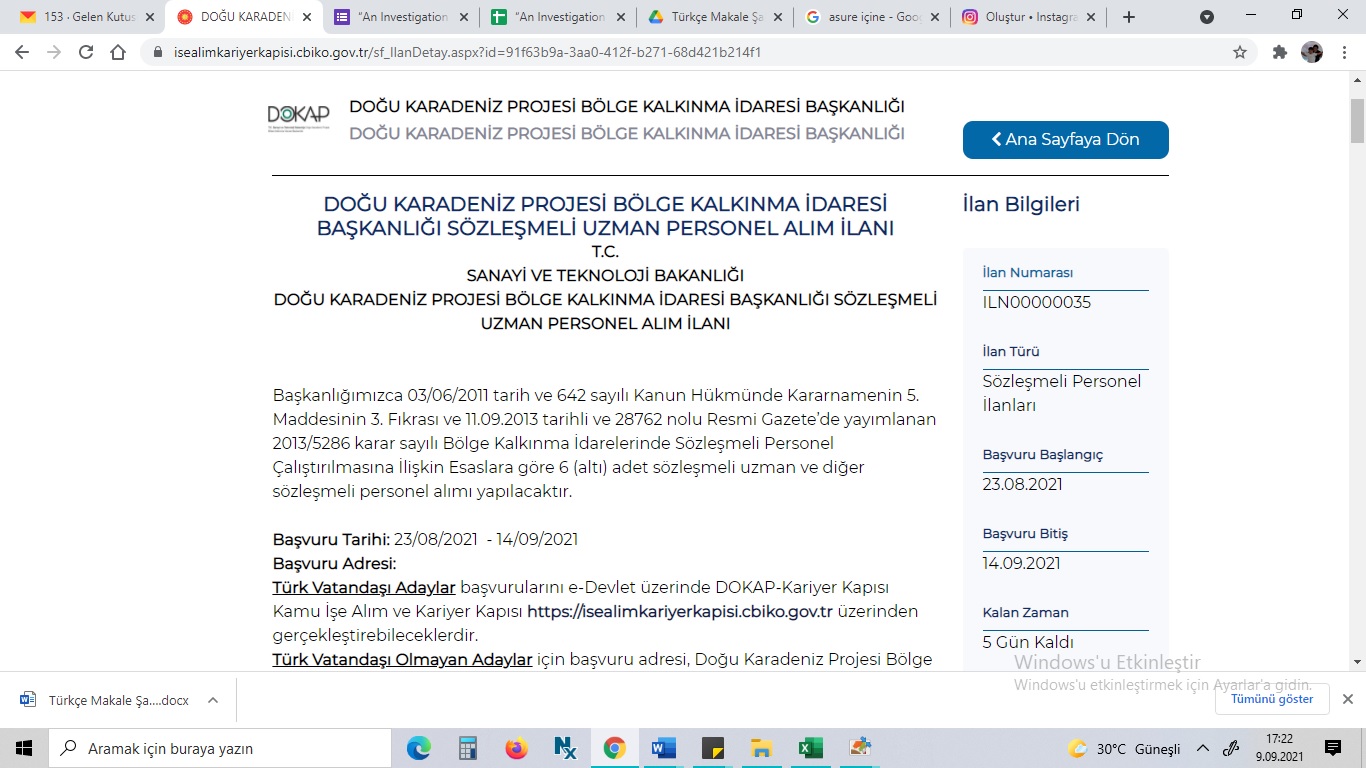The height and width of the screenshot is (768, 1366).
Task: Click the Başvuru Bitiş date 14.09.2021
Action: click(x=1022, y=563)
